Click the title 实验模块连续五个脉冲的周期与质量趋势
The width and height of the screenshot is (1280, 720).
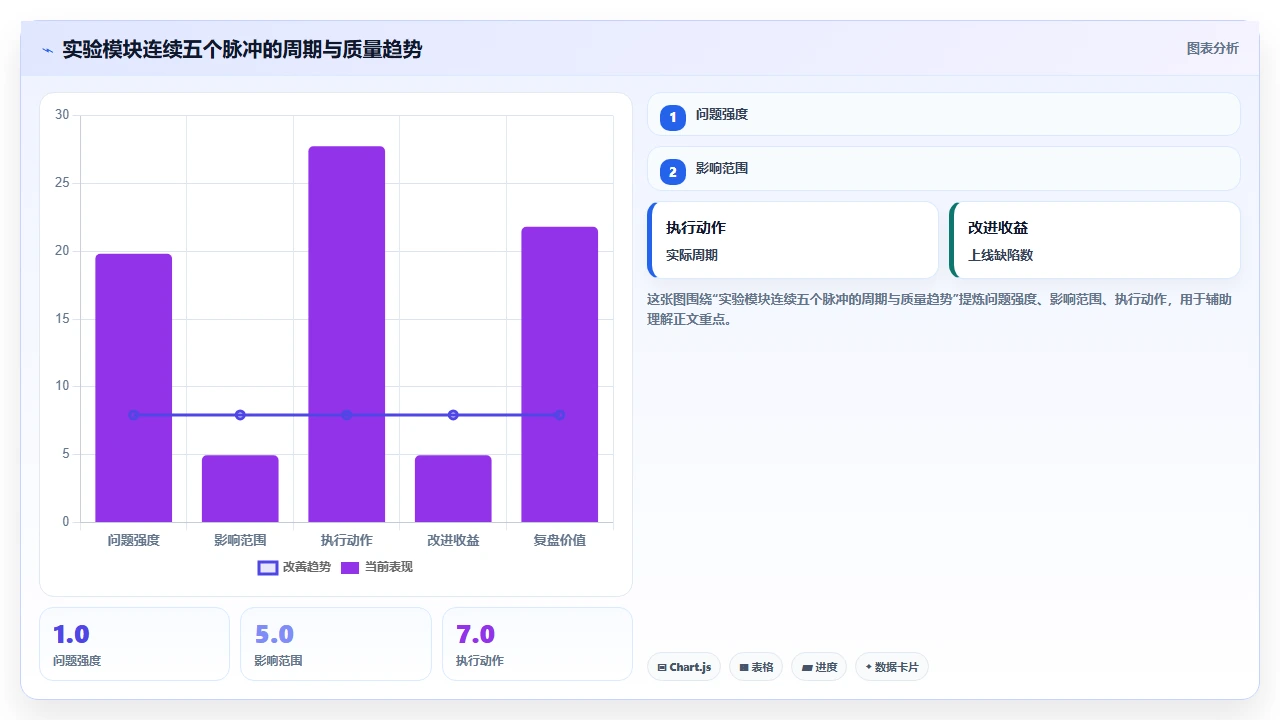pyautogui.click(x=242, y=49)
